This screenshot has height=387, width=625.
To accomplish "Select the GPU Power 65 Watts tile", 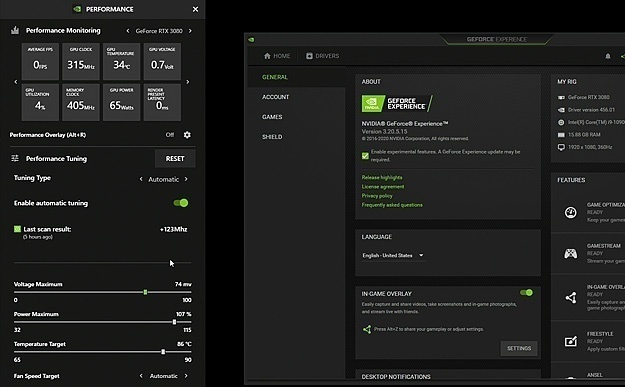I will click(122, 102).
